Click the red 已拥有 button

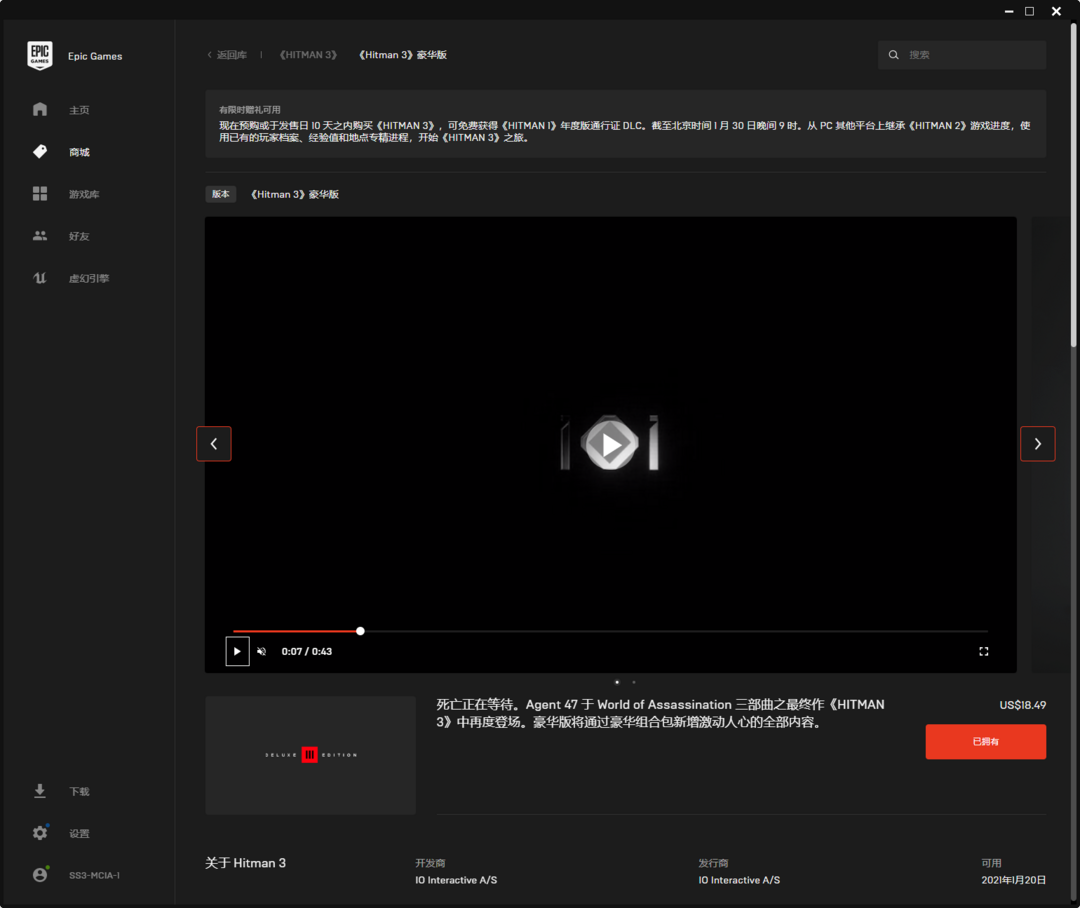pos(986,741)
